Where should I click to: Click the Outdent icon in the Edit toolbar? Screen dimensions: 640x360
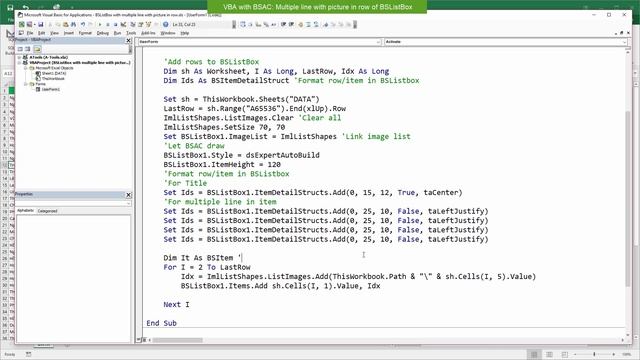pyautogui.click(x=291, y=24)
